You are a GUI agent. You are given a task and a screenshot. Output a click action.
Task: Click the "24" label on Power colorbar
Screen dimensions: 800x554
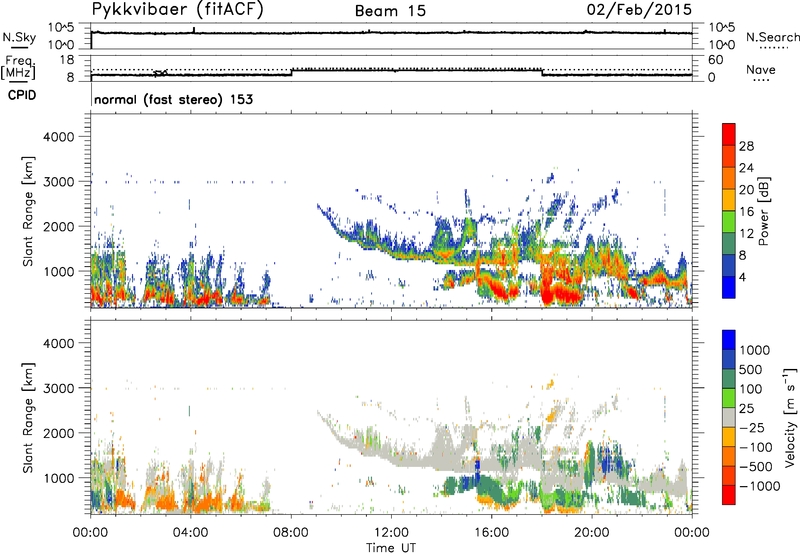pyautogui.click(x=746, y=168)
